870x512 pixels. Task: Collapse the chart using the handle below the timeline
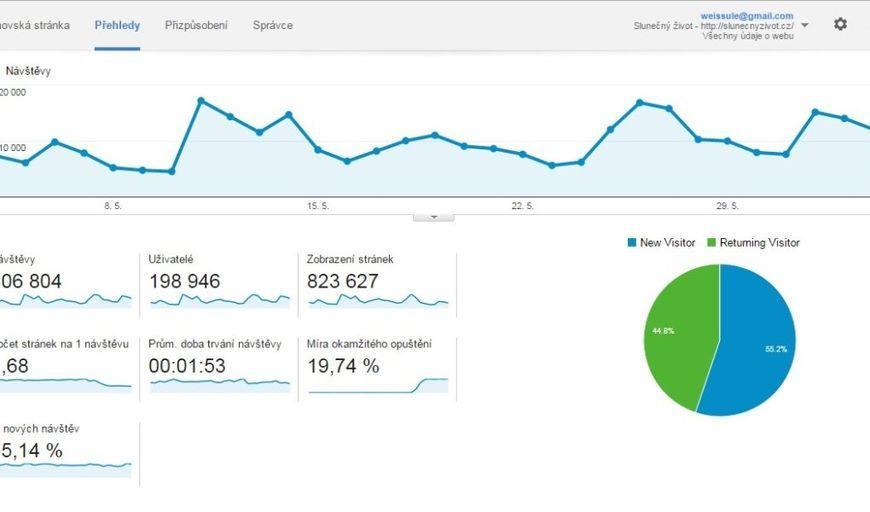(x=434, y=216)
